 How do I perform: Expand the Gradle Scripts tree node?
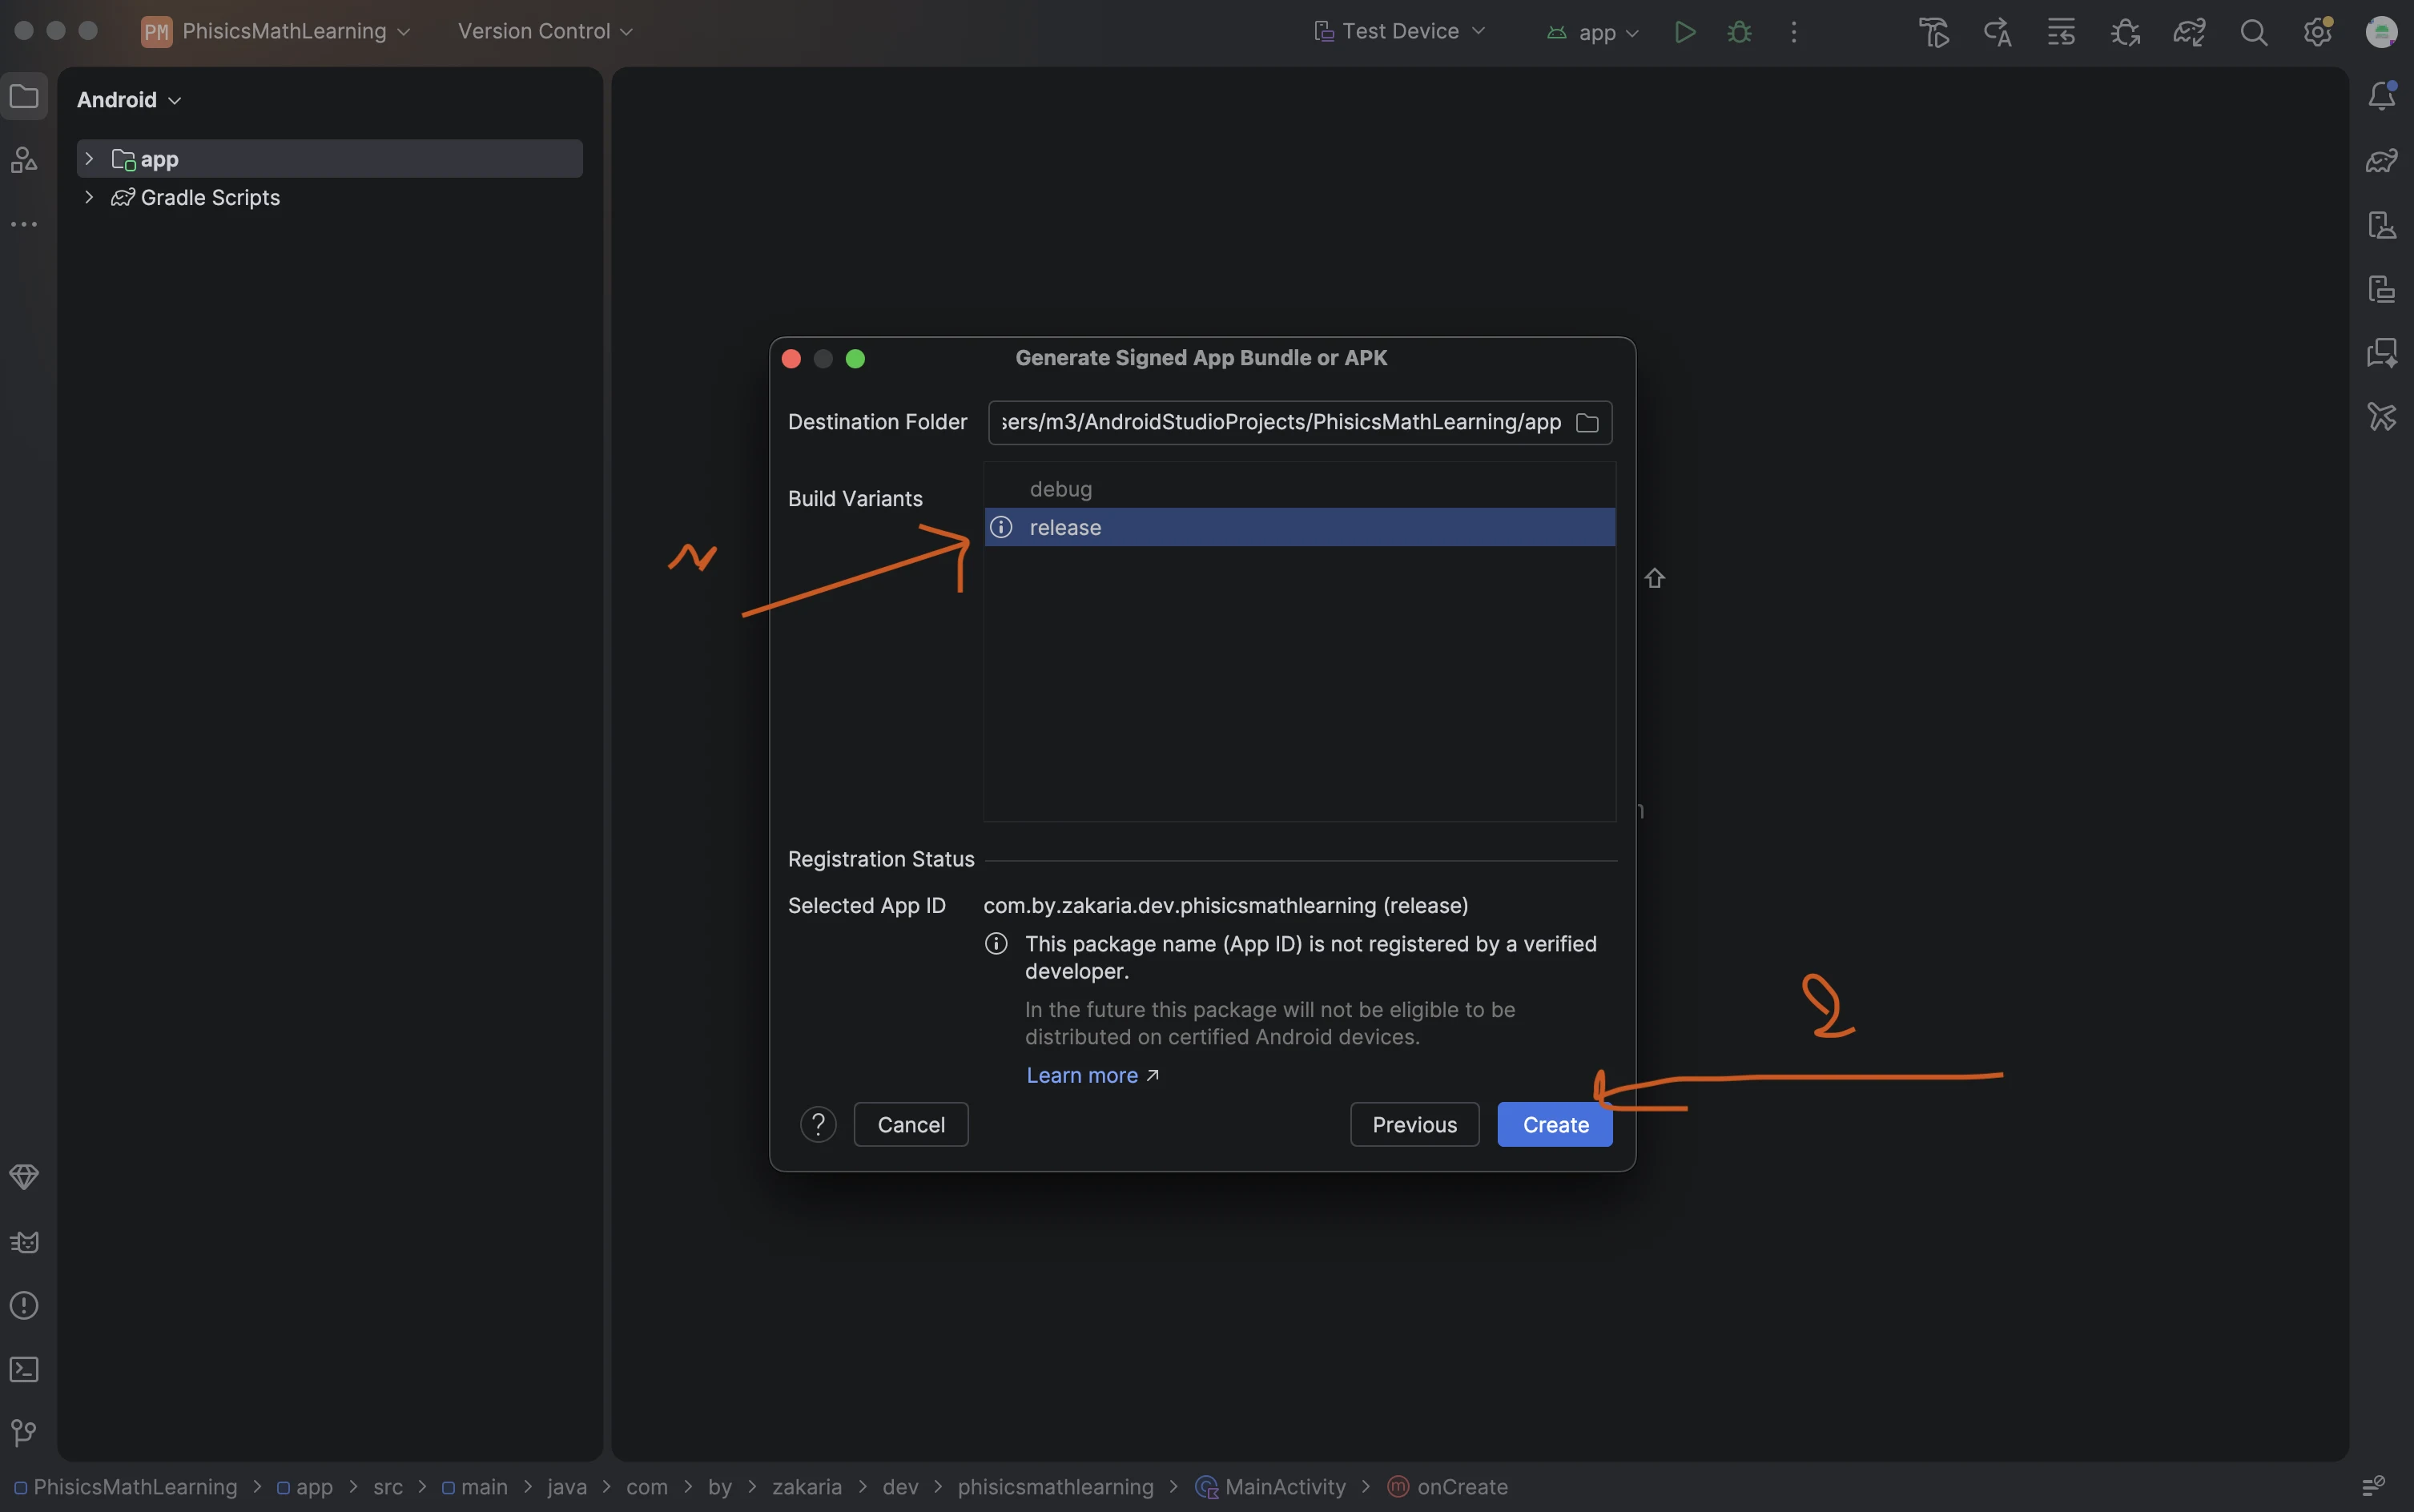89,197
